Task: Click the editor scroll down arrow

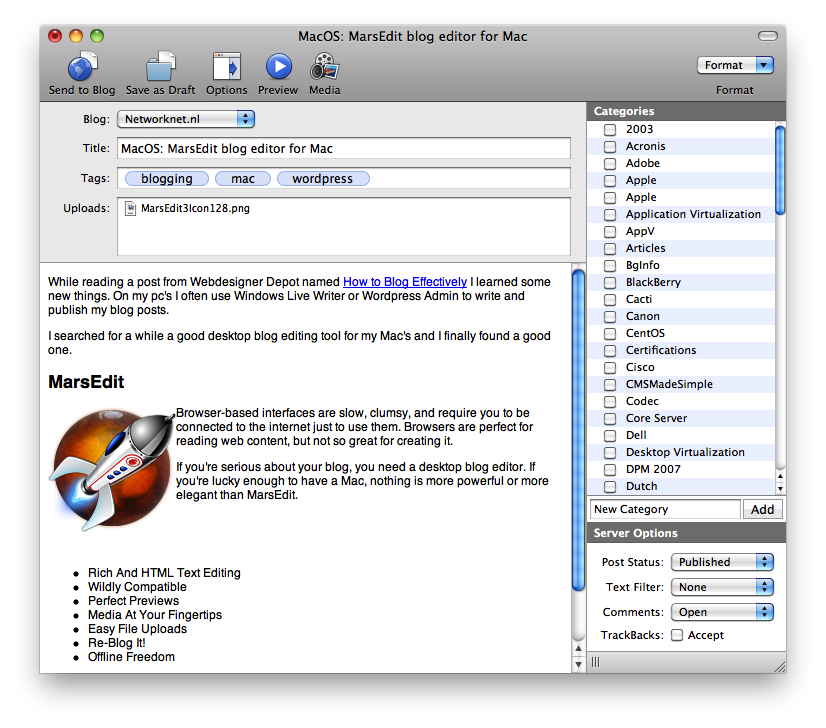Action: [x=578, y=664]
